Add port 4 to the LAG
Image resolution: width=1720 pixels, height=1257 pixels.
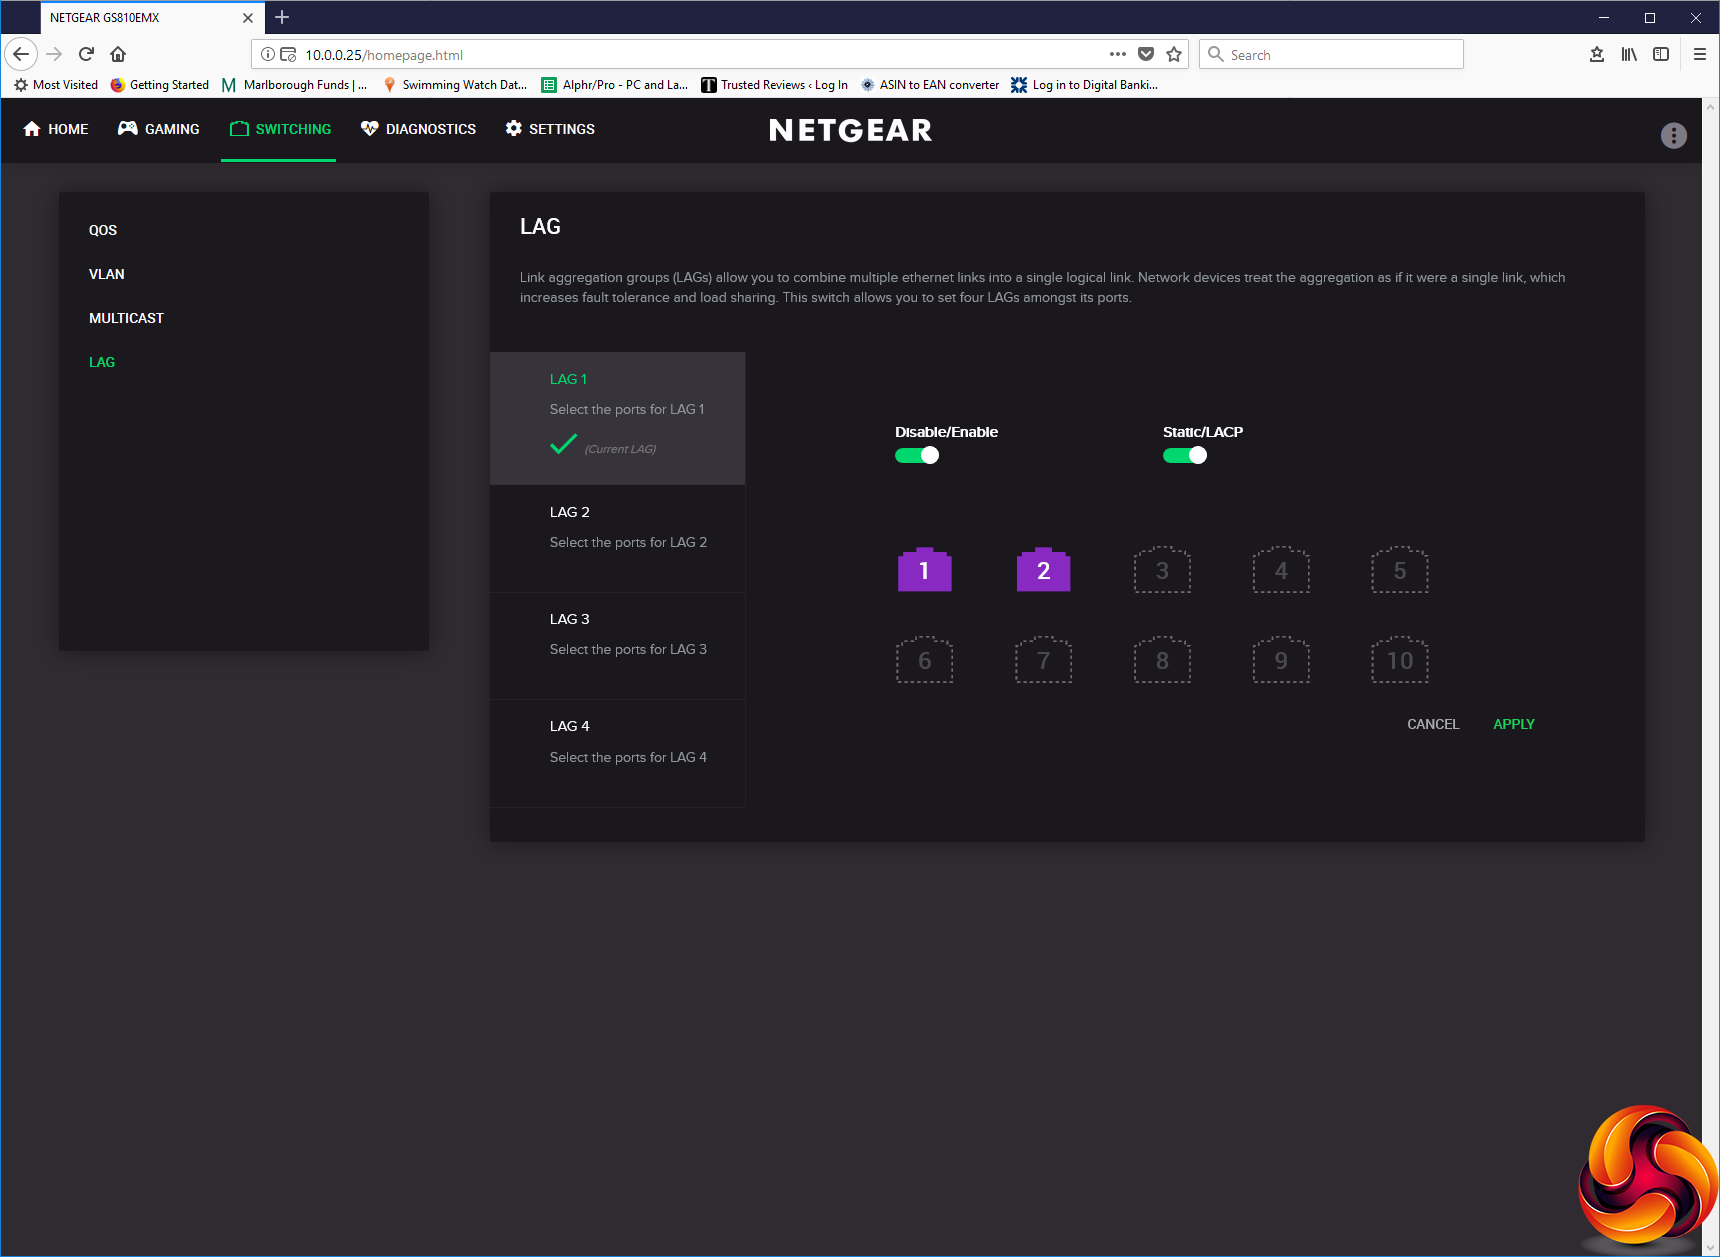(x=1281, y=569)
